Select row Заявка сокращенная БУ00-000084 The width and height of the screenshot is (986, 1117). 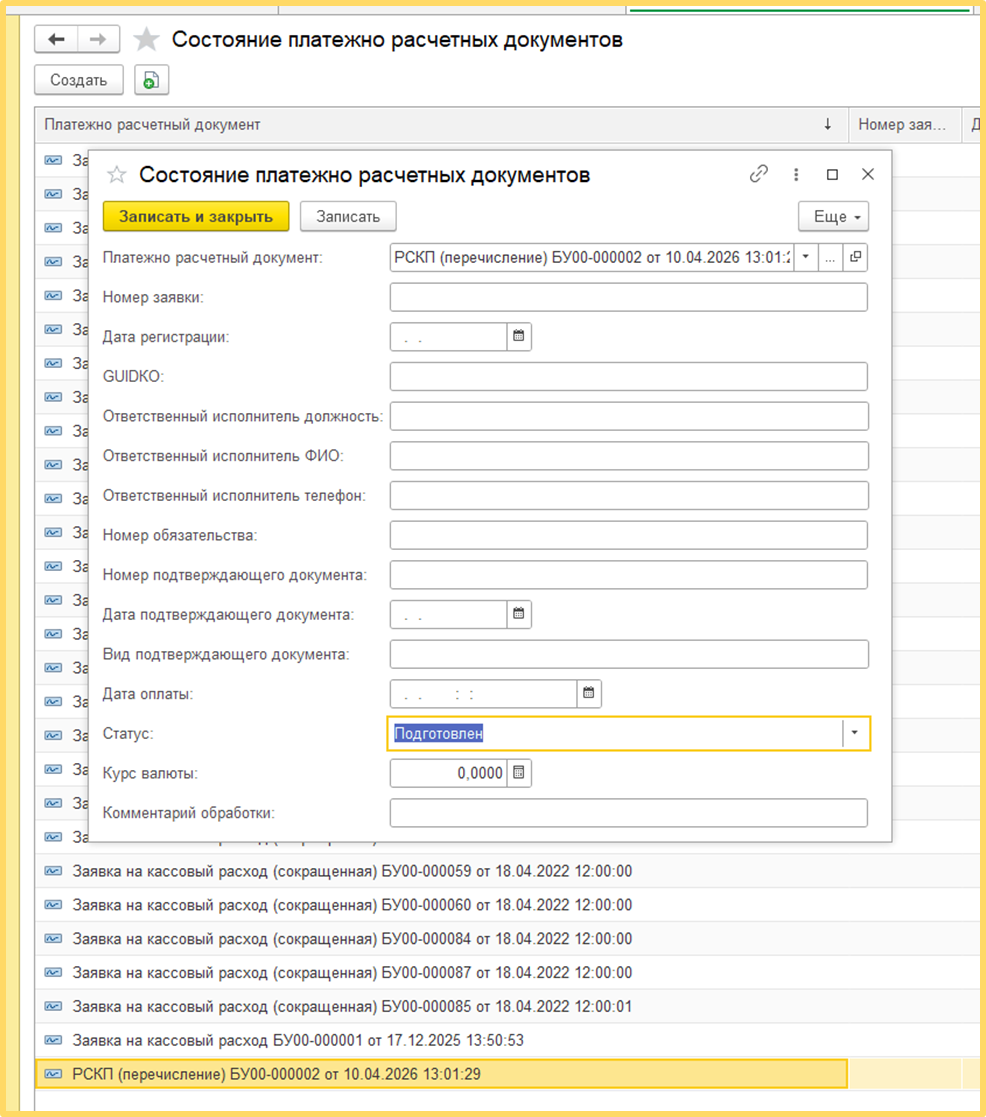[x=442, y=939]
